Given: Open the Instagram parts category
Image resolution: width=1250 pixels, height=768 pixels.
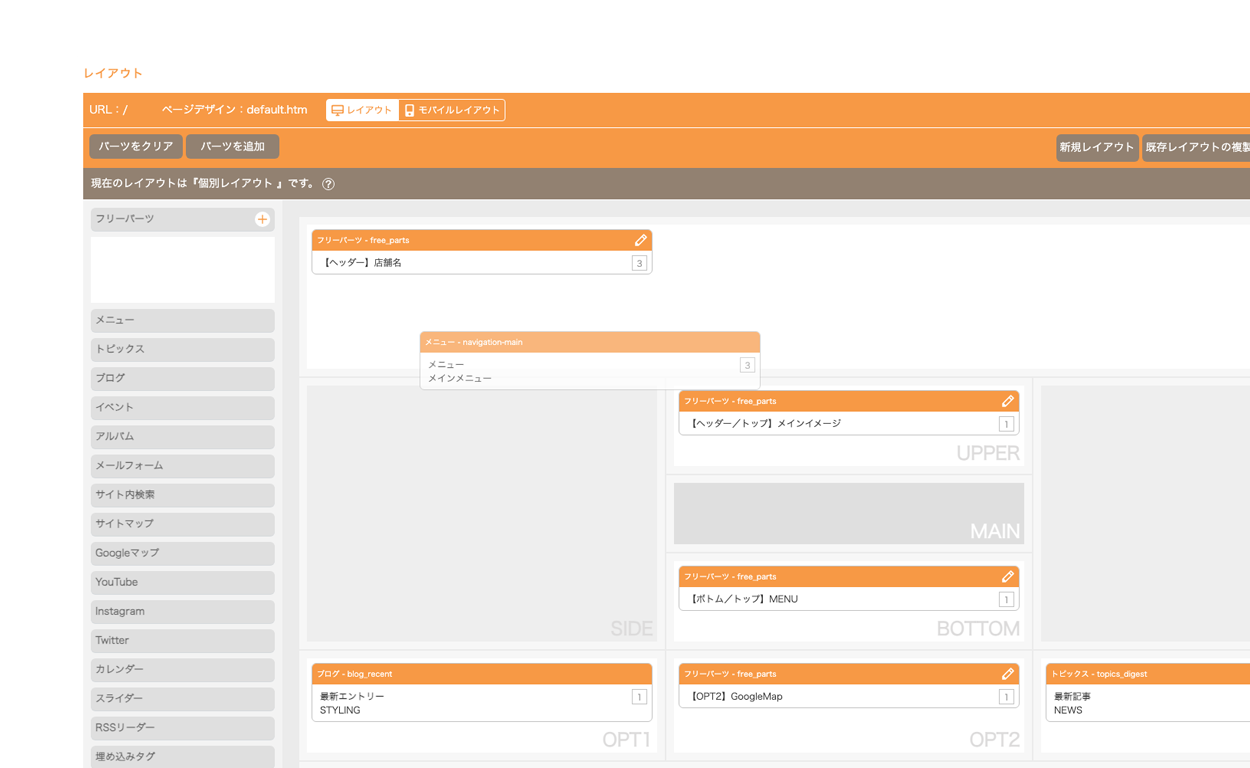Looking at the screenshot, I should pyautogui.click(x=182, y=611).
